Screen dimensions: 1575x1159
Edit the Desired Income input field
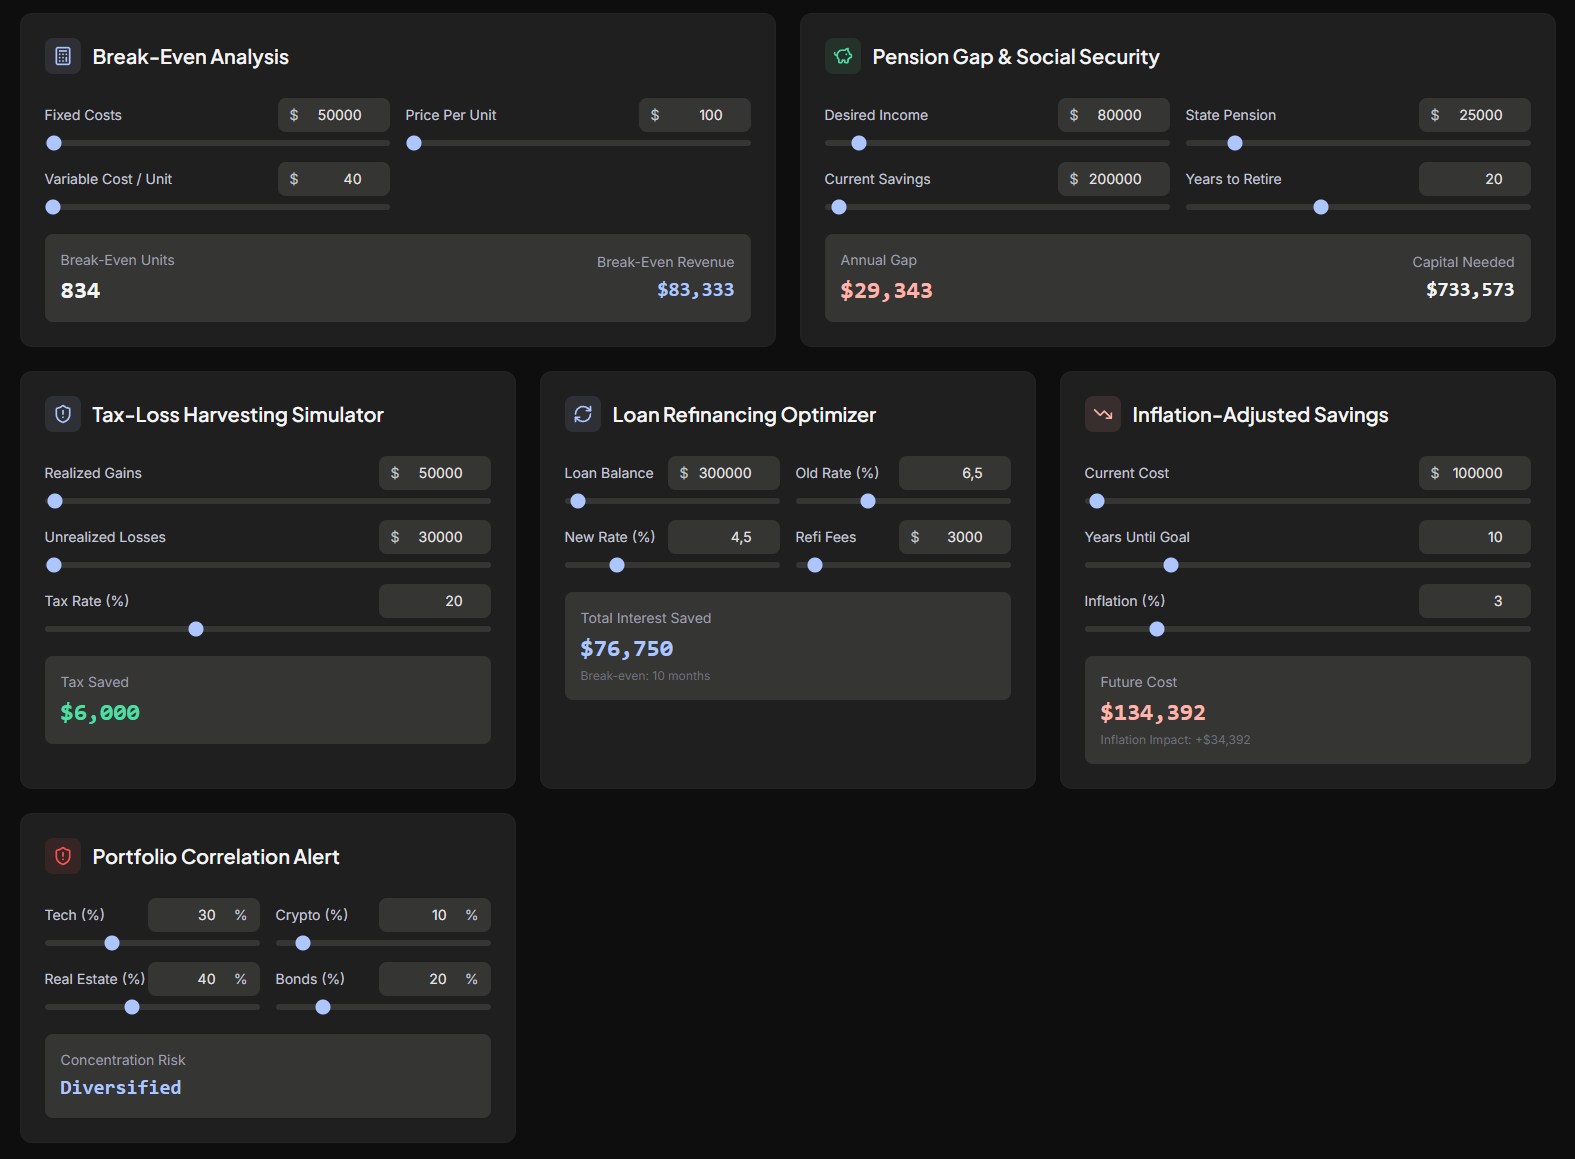click(x=1114, y=115)
